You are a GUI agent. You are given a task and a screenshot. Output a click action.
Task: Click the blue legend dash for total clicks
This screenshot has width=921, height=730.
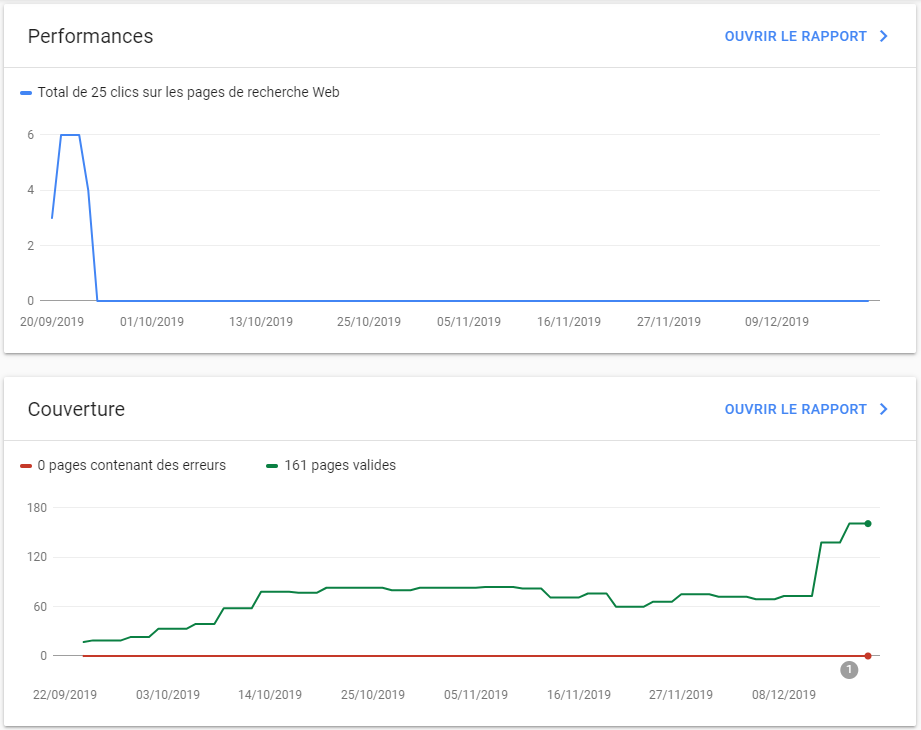(26, 93)
